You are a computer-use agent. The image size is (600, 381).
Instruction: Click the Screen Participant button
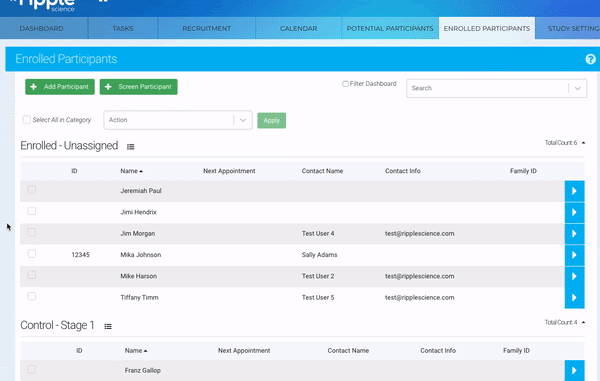pos(139,87)
